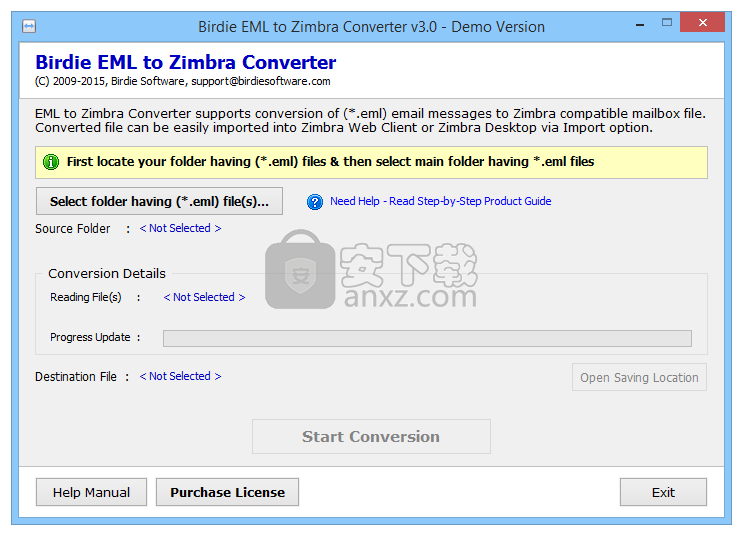Open Need Help Step-by-Step Product Guide link

441,201
